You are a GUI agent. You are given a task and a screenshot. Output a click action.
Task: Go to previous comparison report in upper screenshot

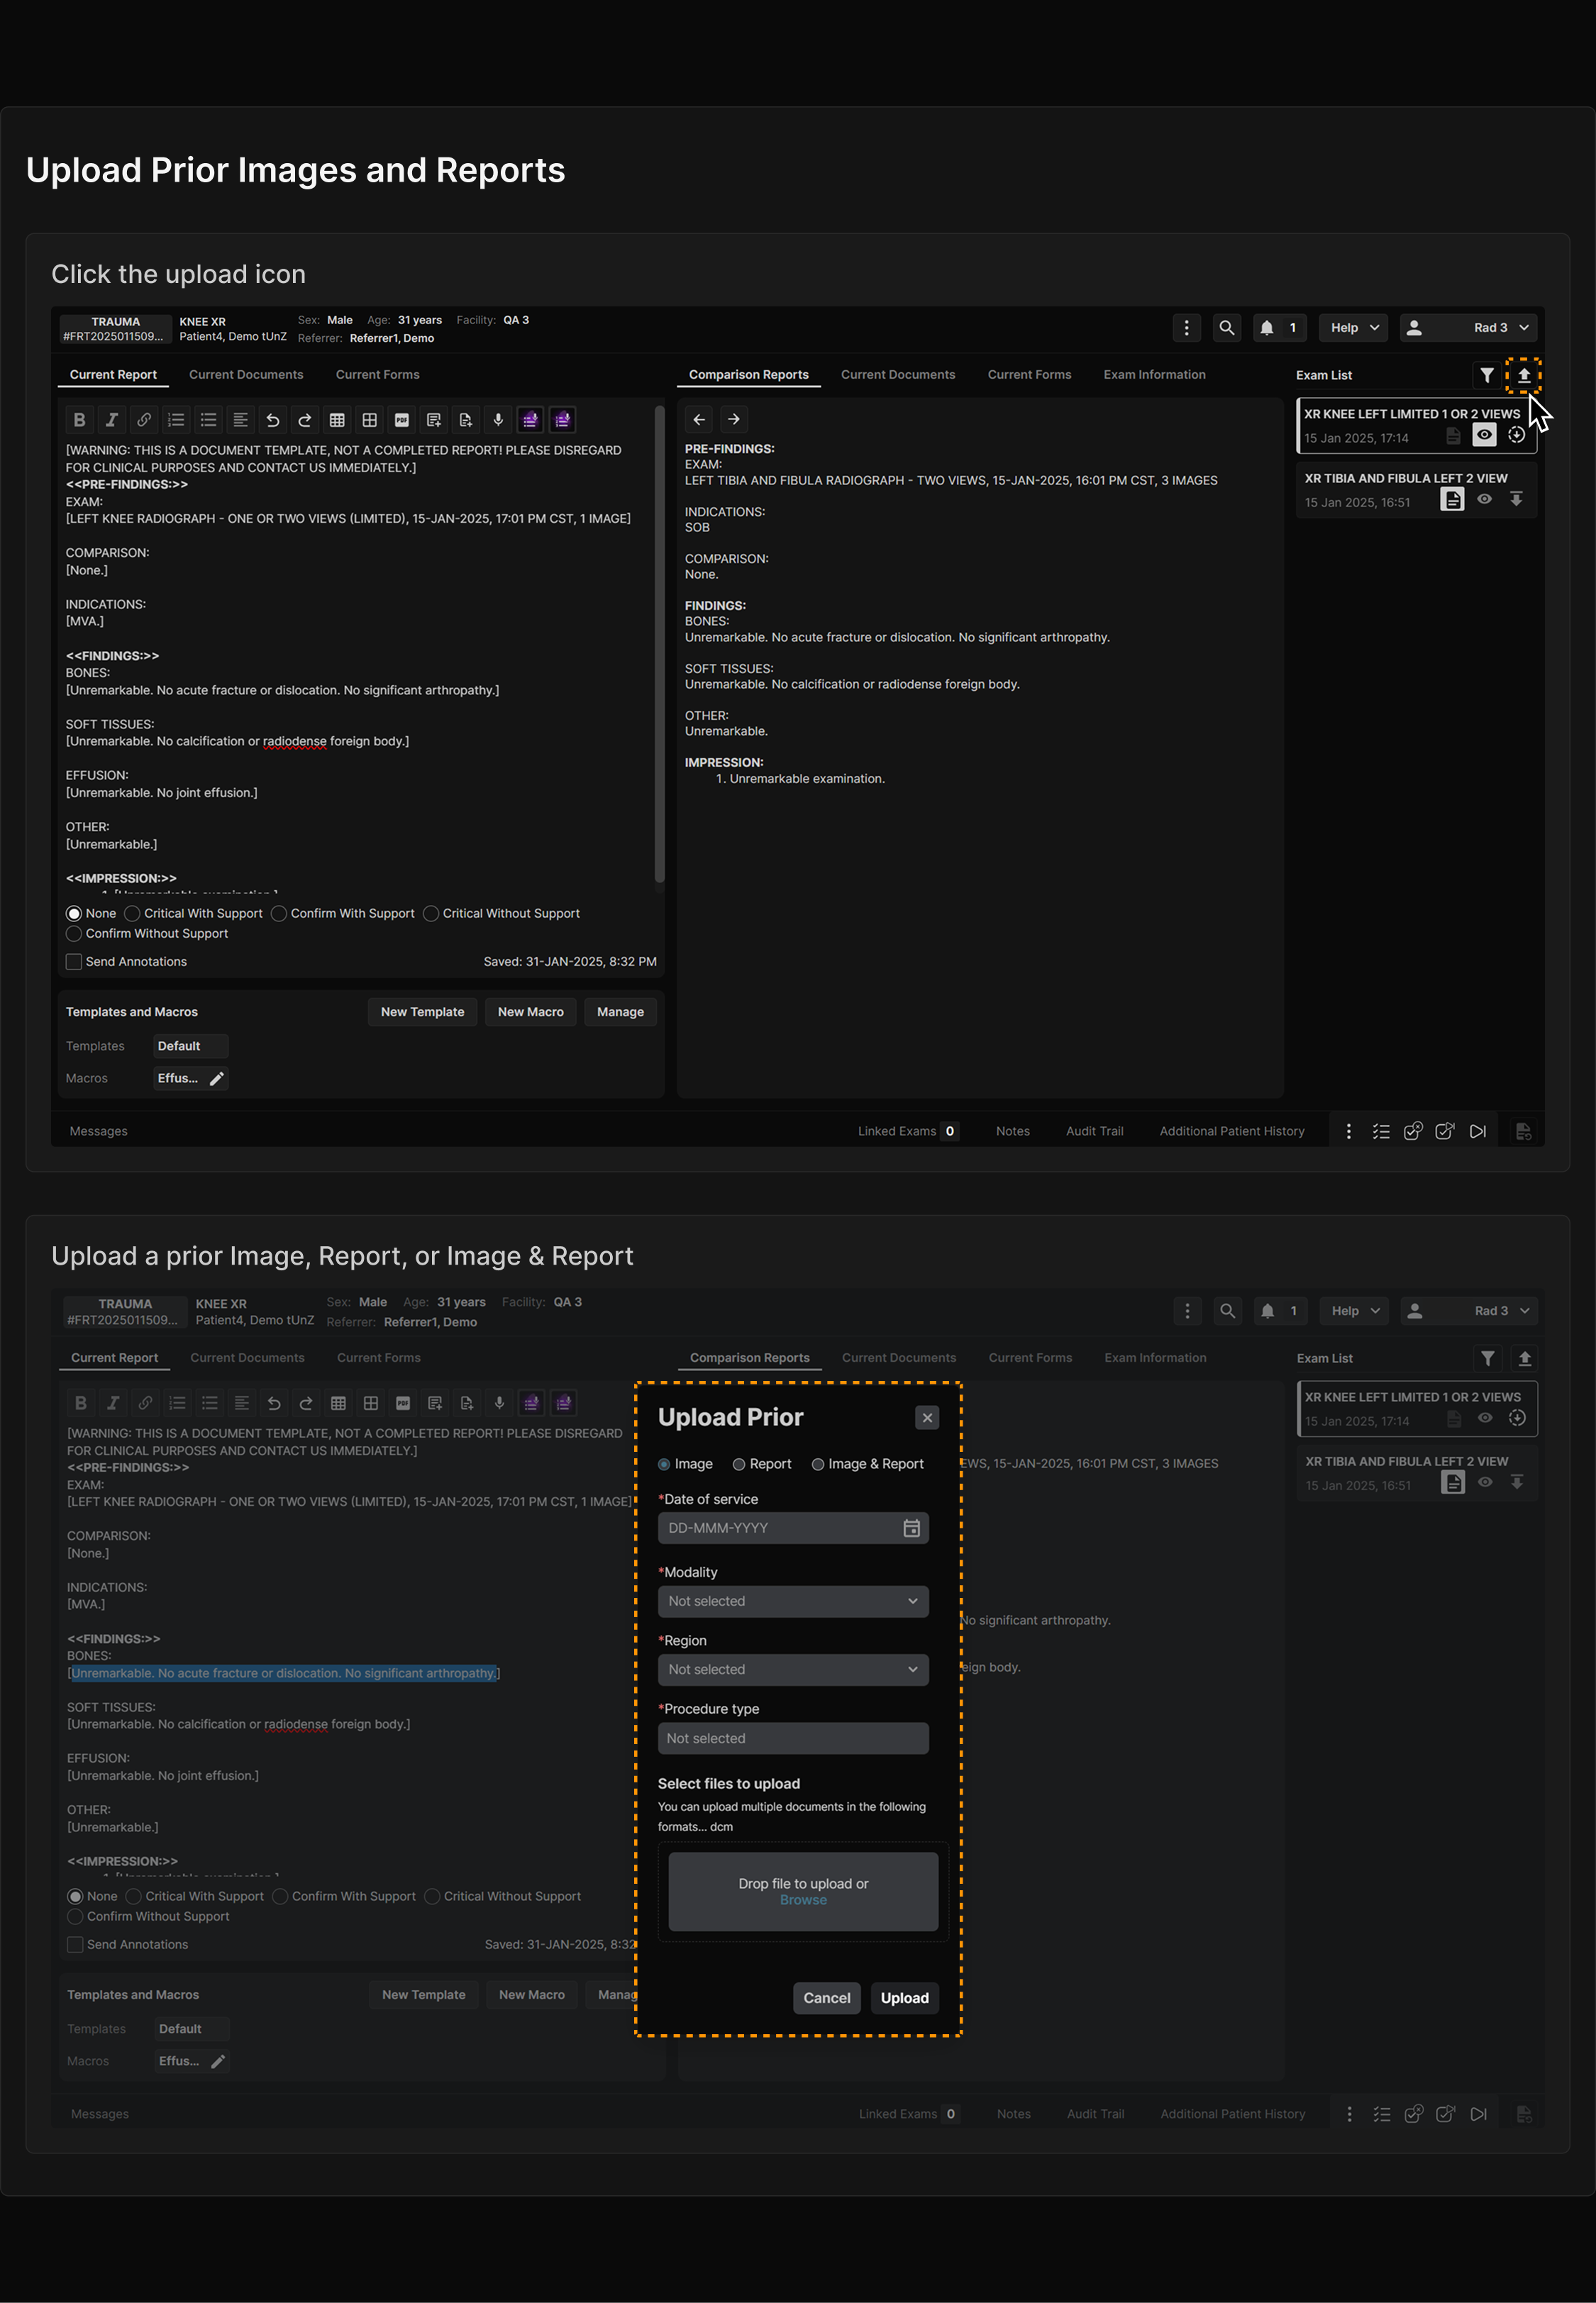point(700,420)
